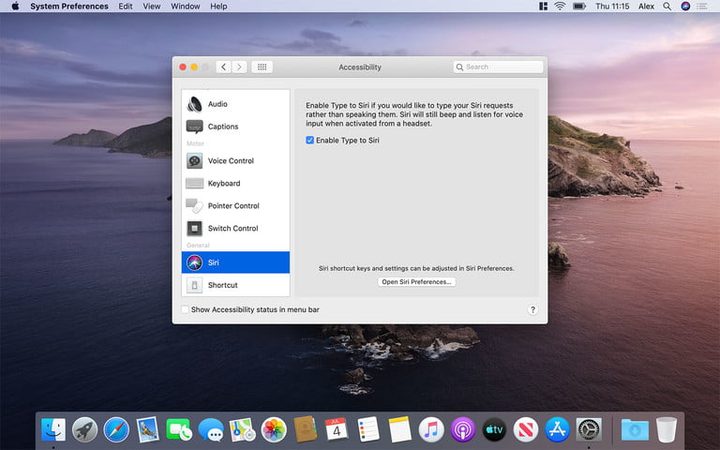Screen dimensions: 720x450
Task: Toggle the Enable Type to Siri checkbox
Action: click(x=310, y=140)
